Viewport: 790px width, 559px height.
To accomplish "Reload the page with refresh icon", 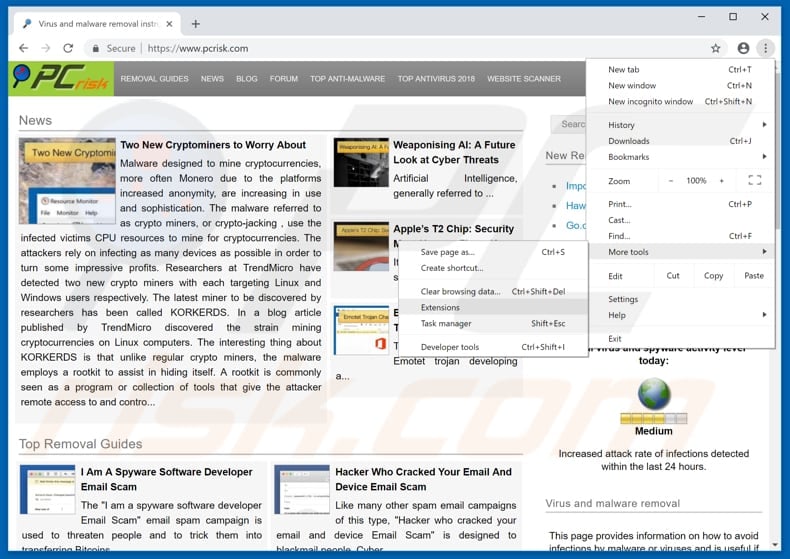I will pos(68,48).
